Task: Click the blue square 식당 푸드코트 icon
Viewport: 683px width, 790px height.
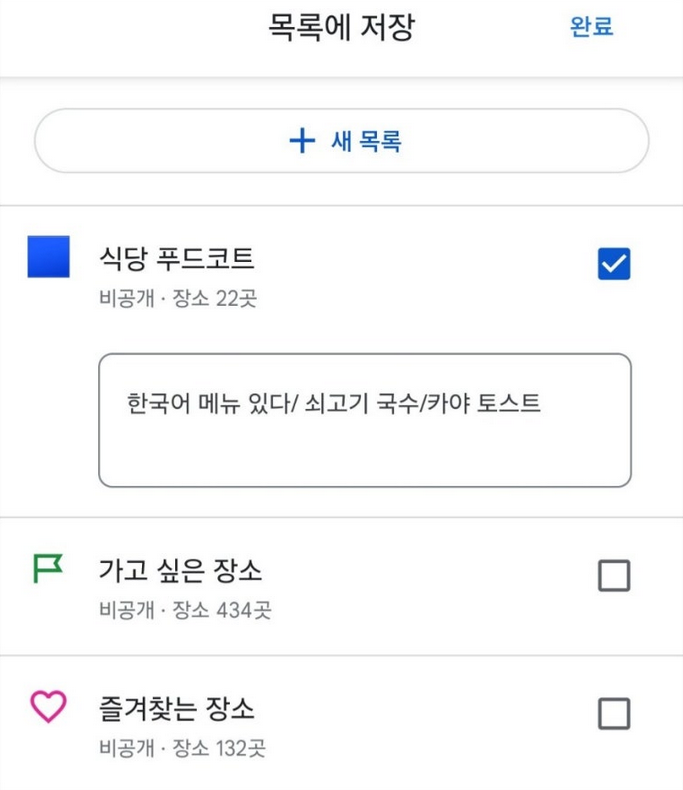Action: (x=48, y=257)
